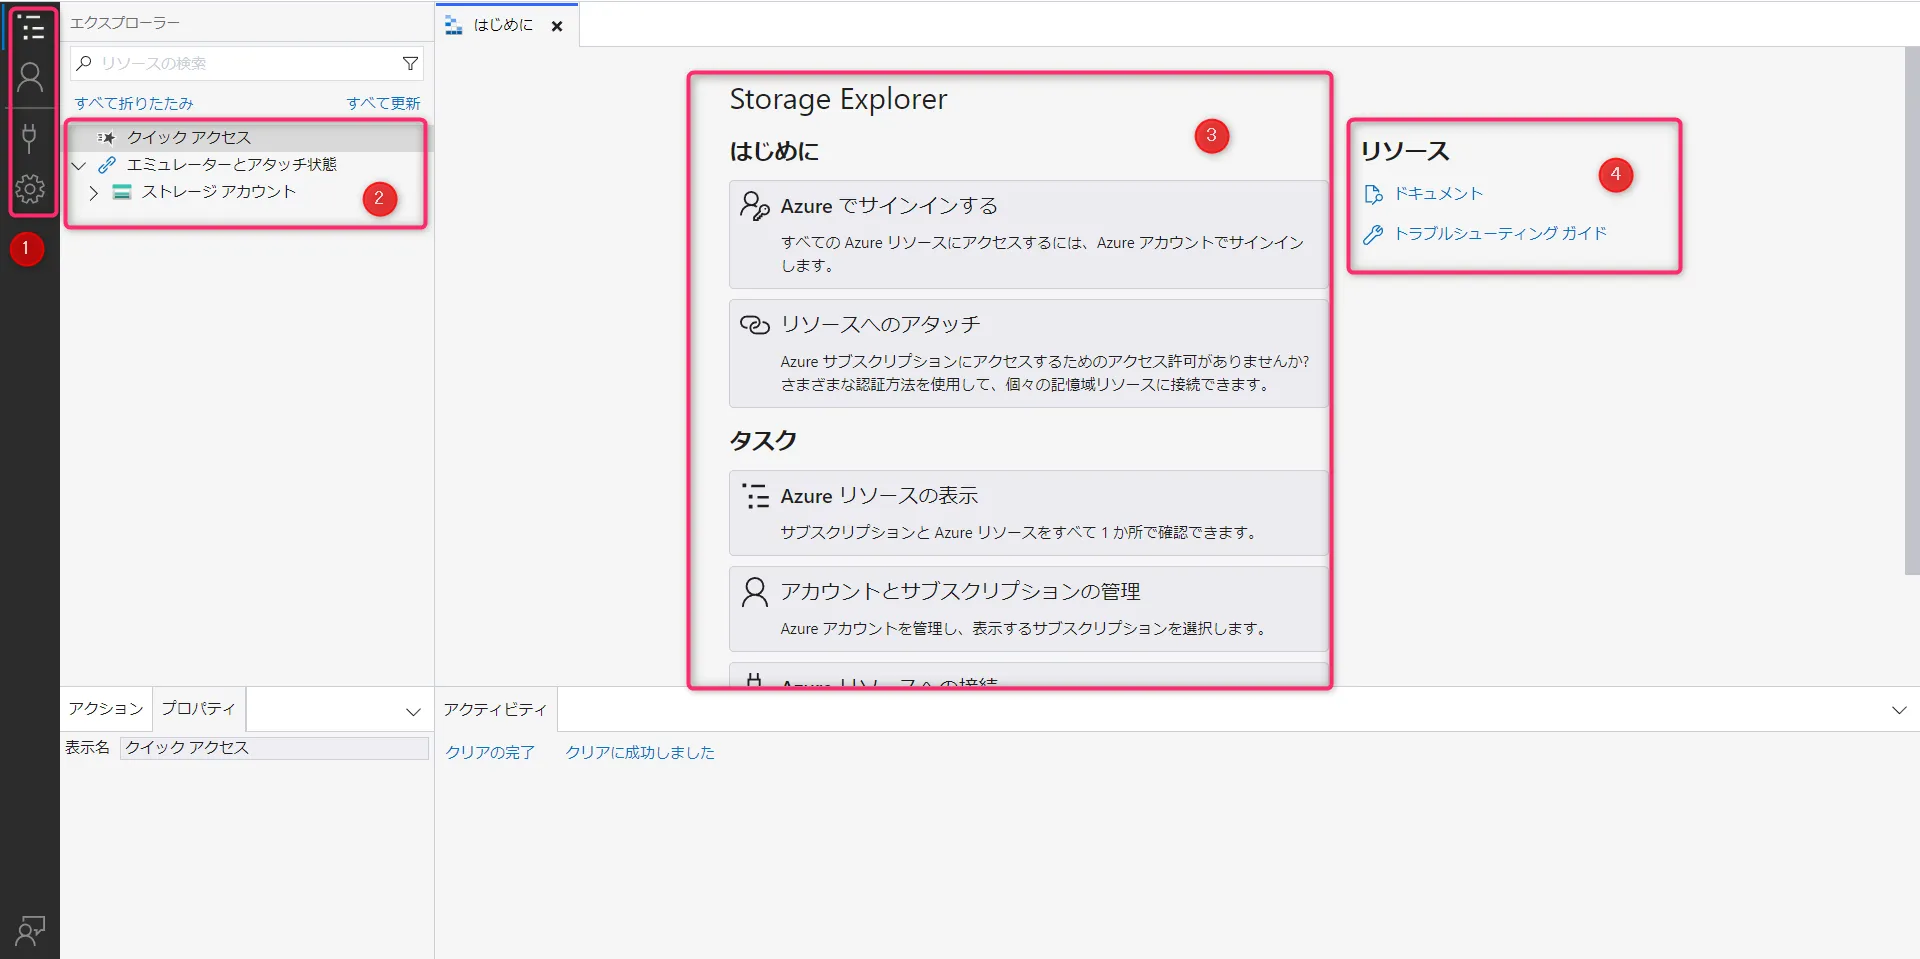Click アカウントとサブスクリプションの管理 card
Image resolution: width=1920 pixels, height=959 pixels.
pyautogui.click(x=1028, y=609)
